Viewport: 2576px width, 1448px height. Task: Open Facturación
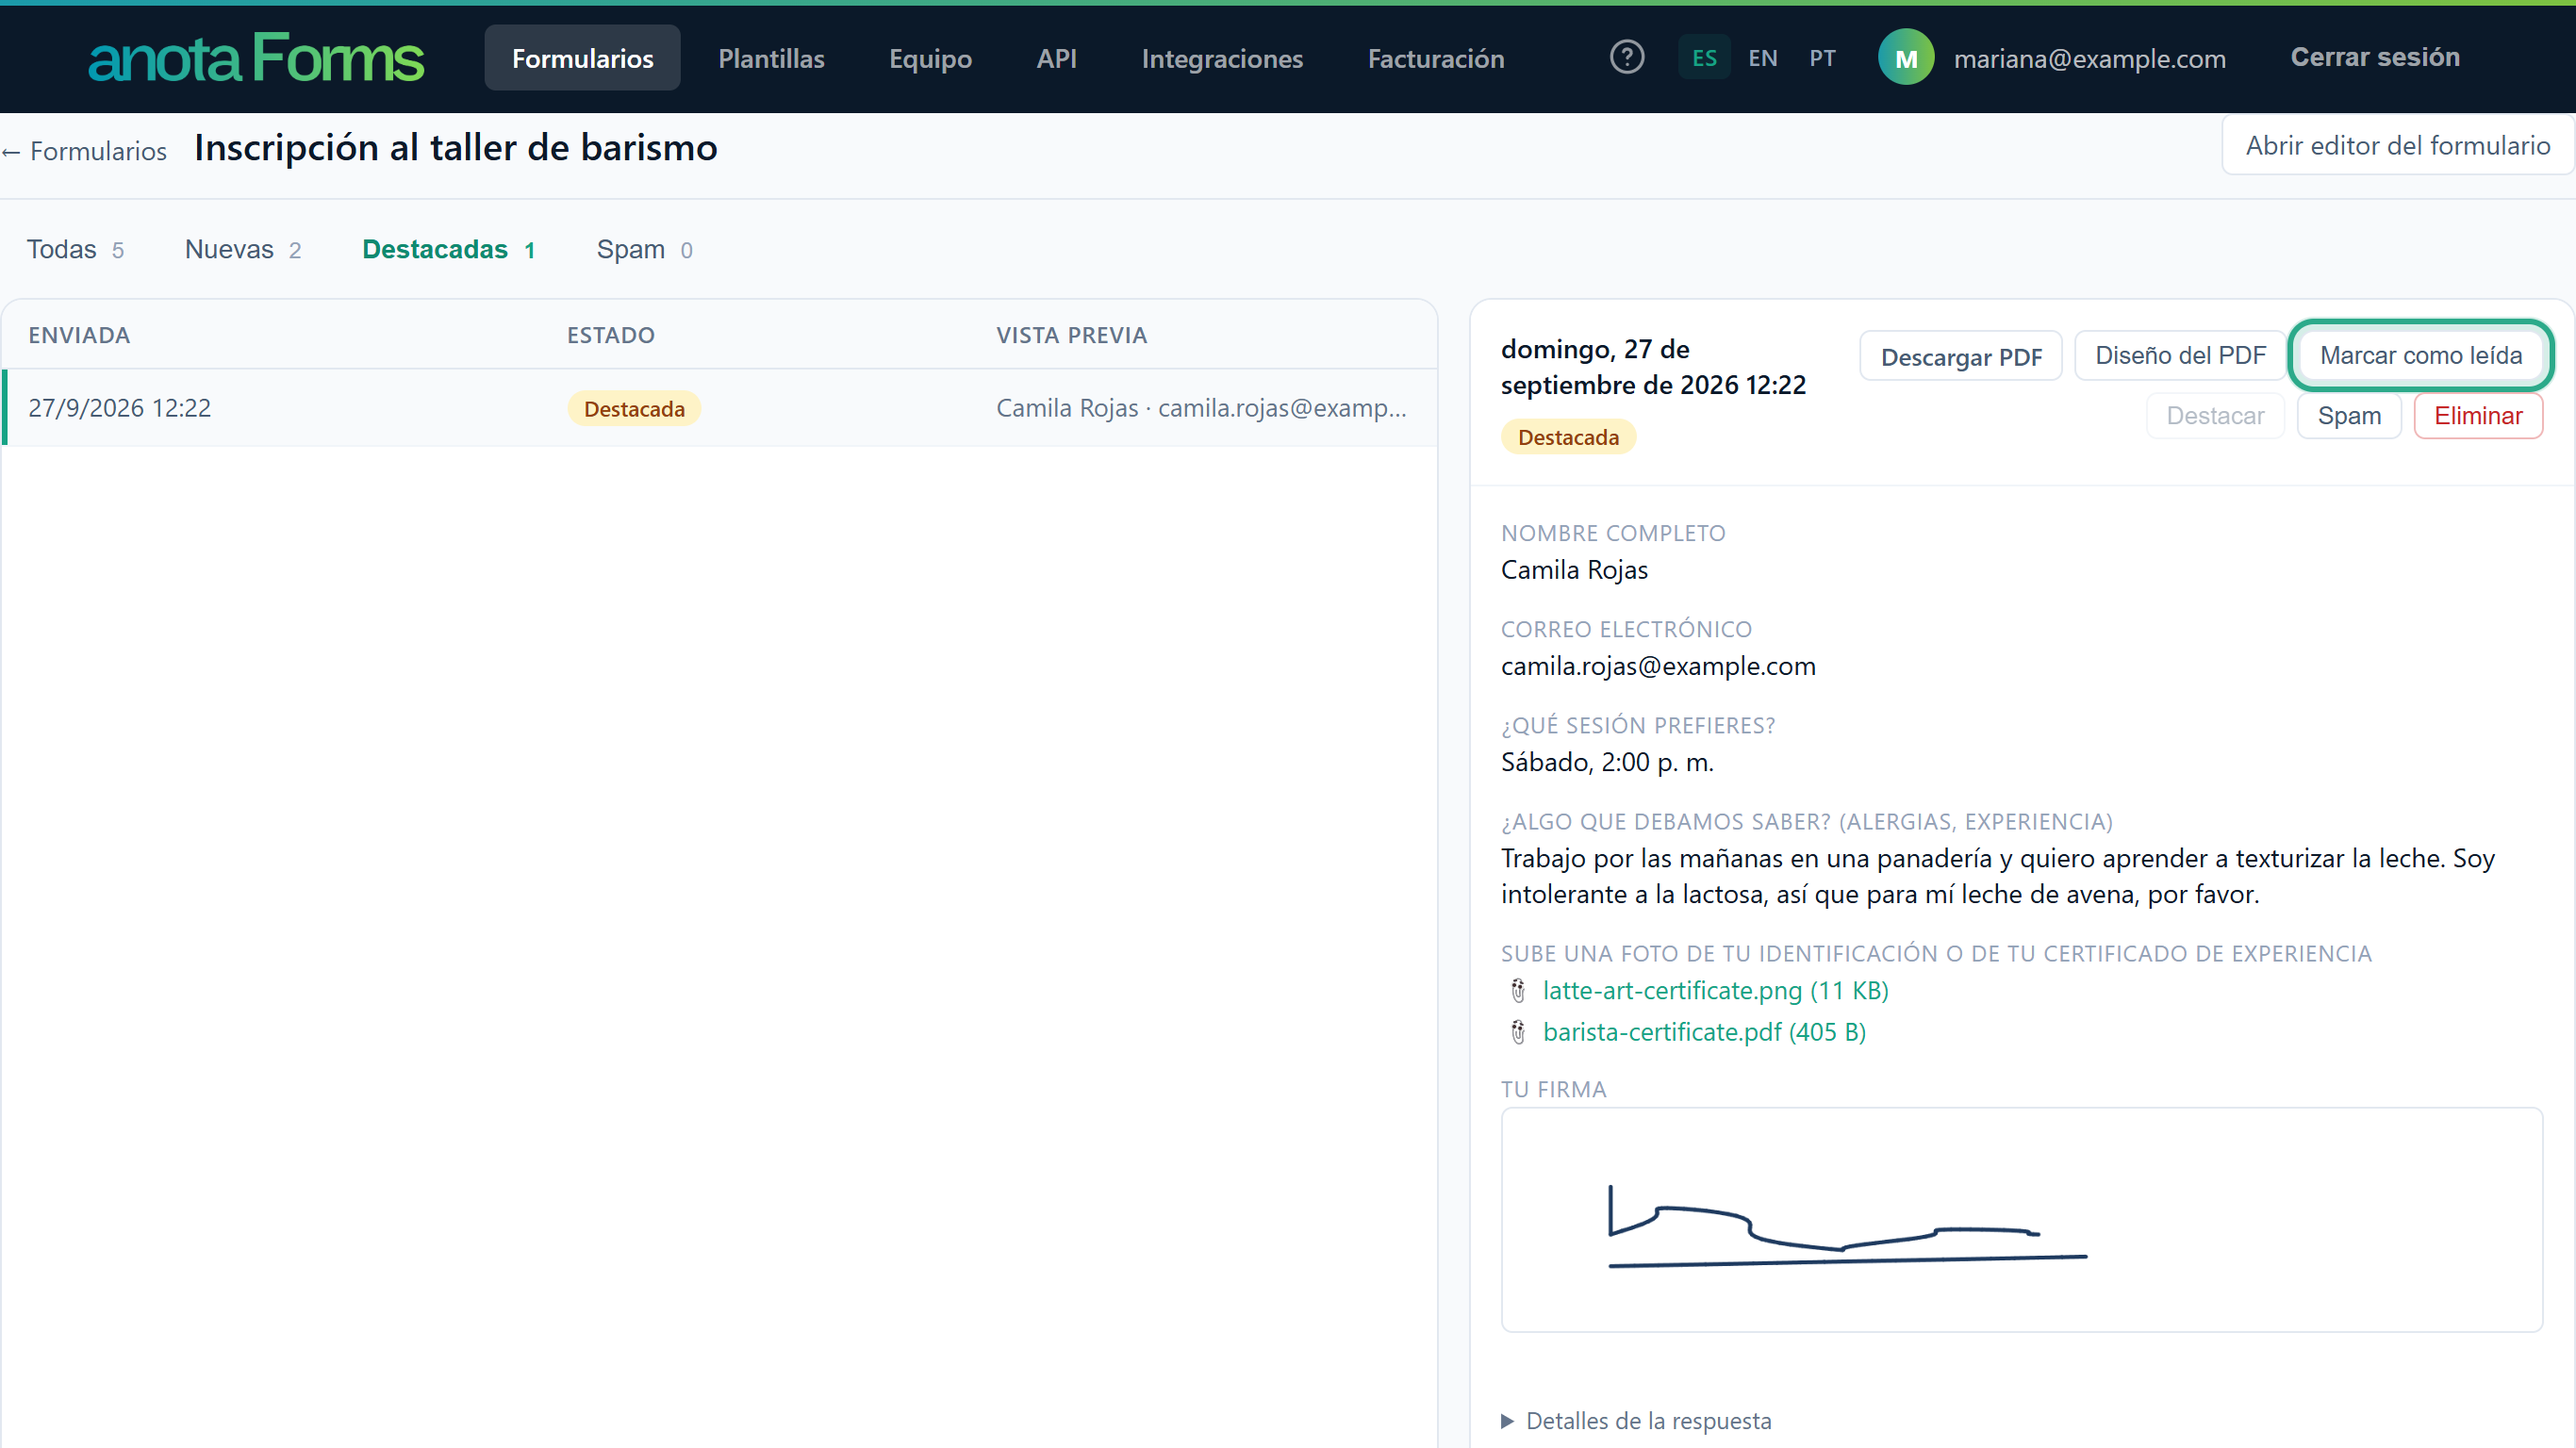pyautogui.click(x=1436, y=58)
